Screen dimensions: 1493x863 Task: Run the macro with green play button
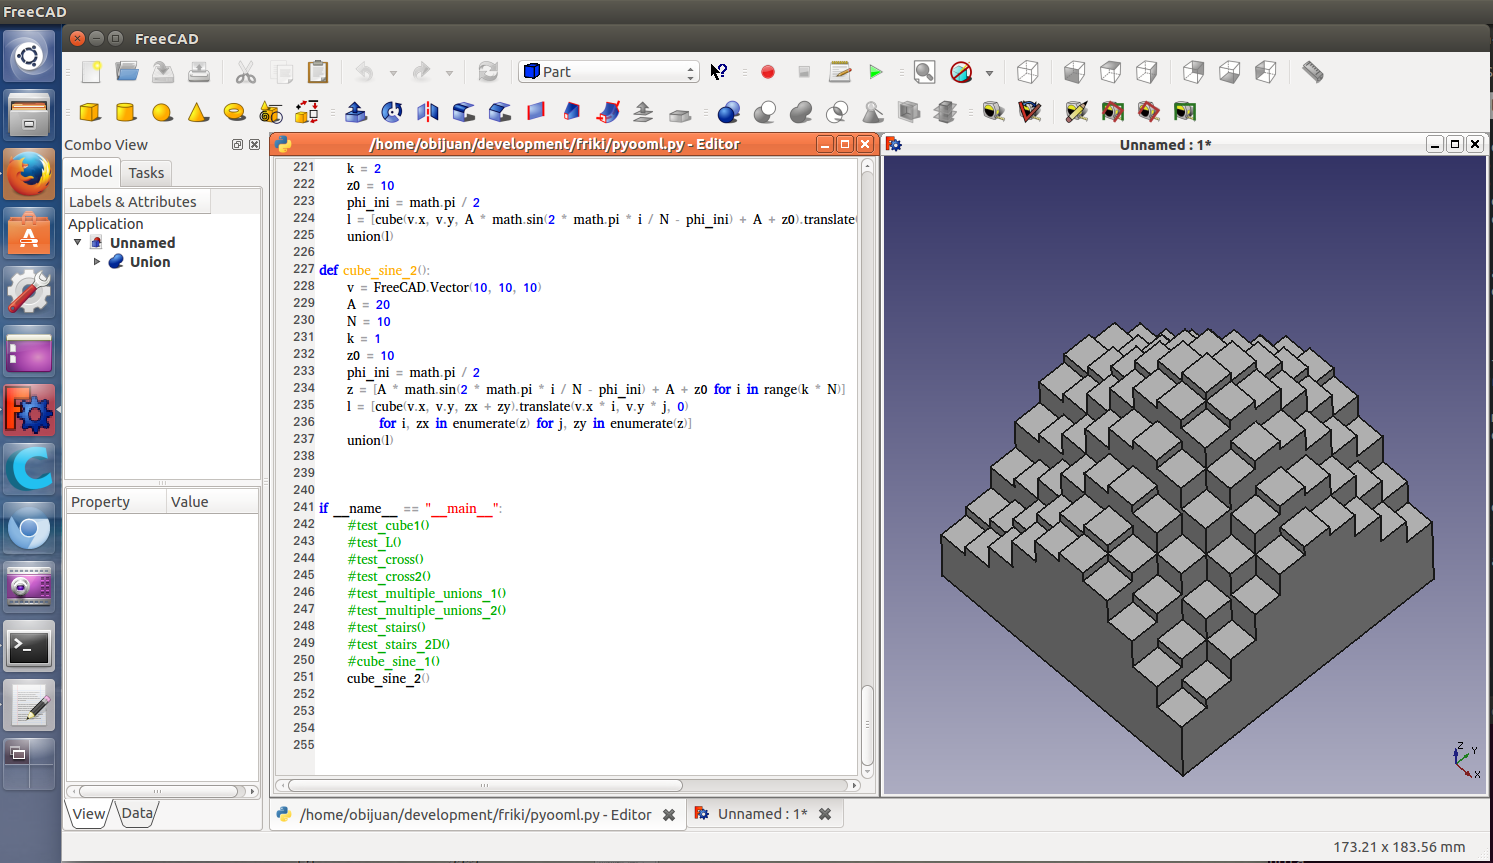point(876,72)
